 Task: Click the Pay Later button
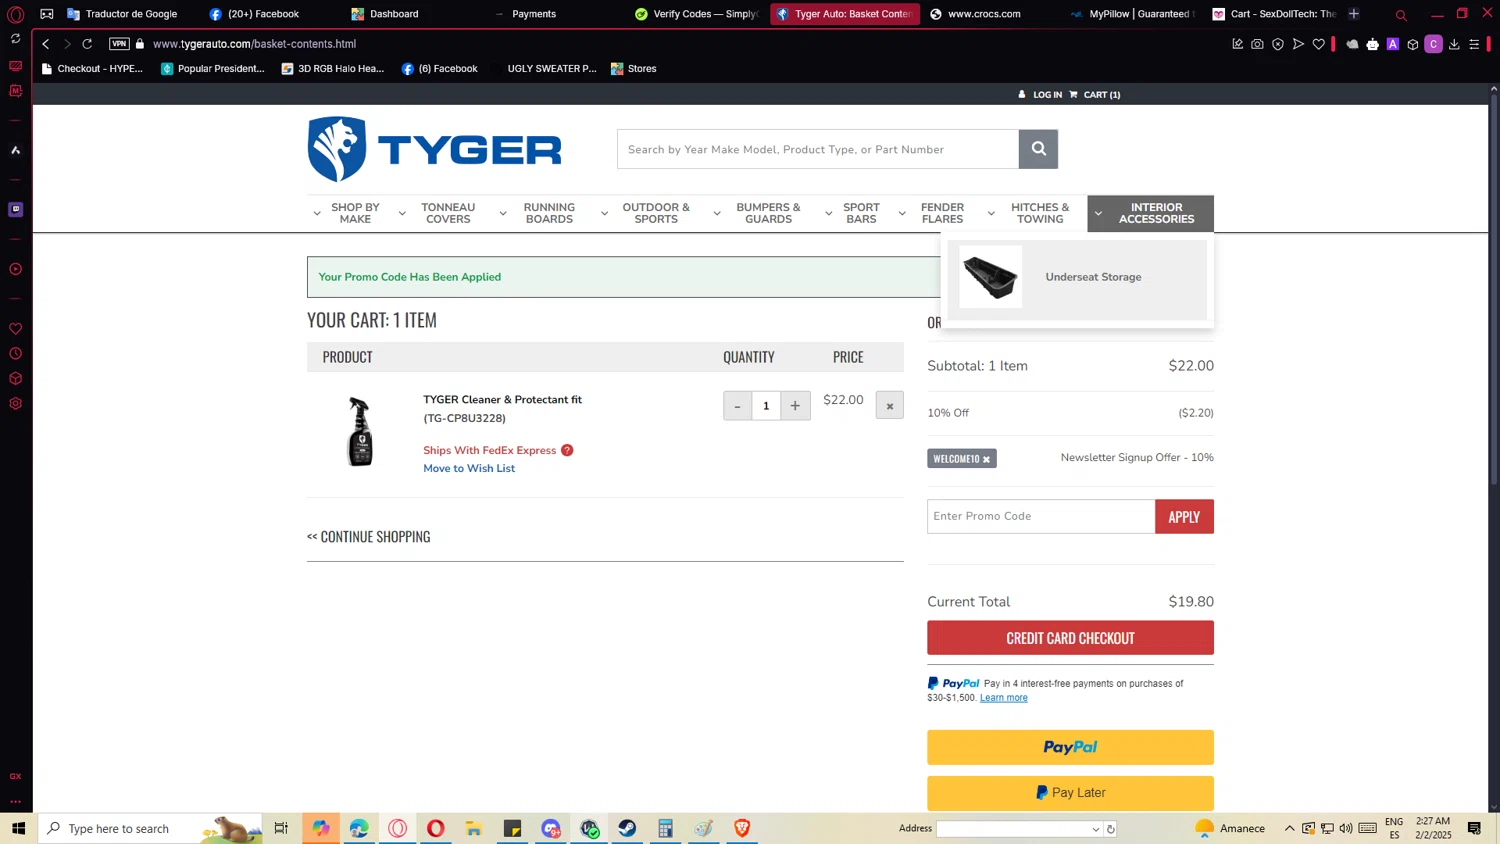(x=1070, y=793)
